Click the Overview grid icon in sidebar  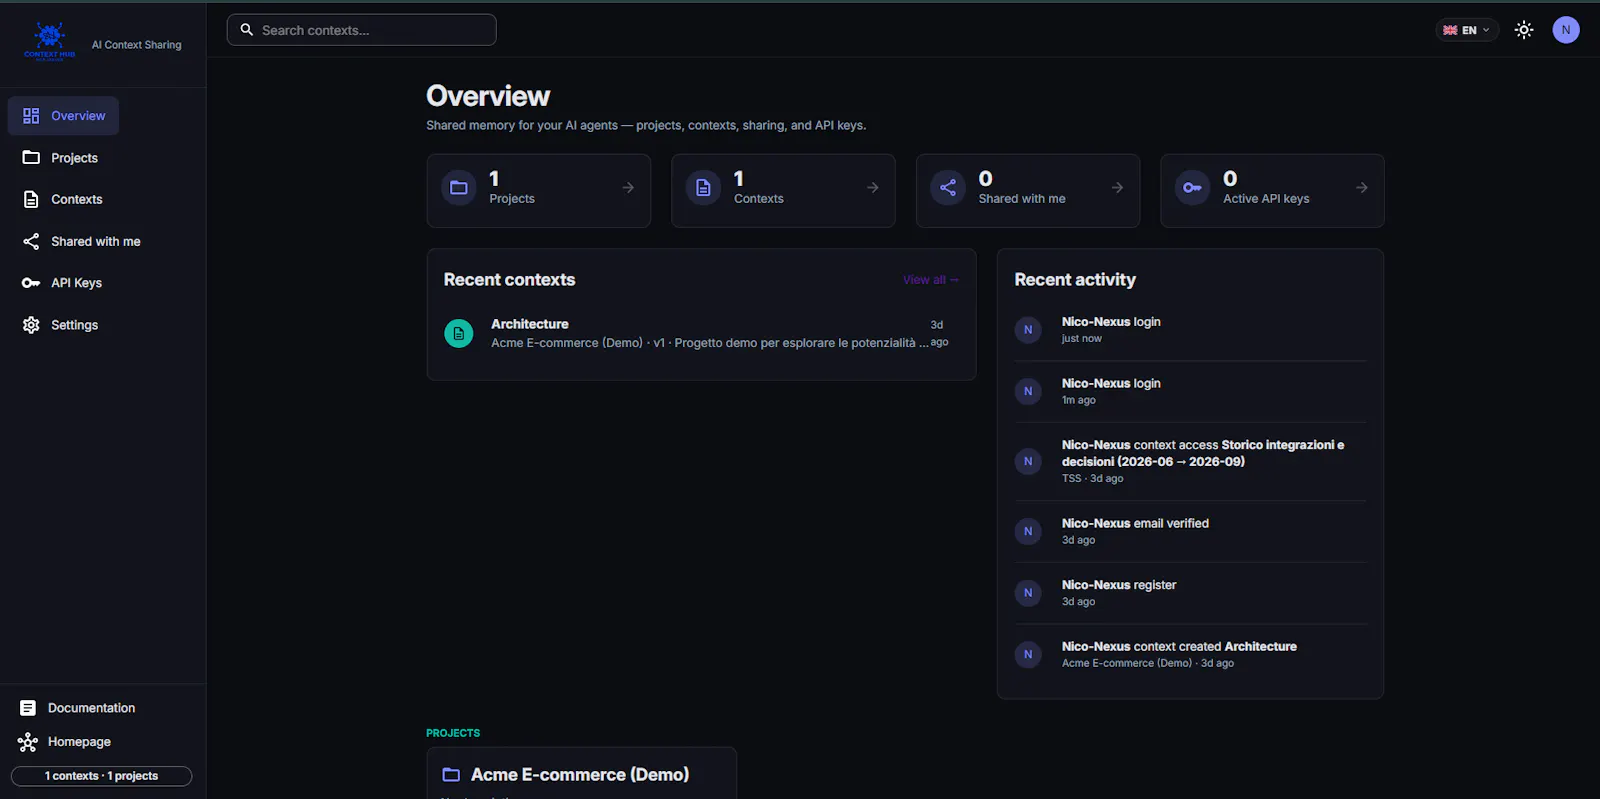click(x=31, y=116)
